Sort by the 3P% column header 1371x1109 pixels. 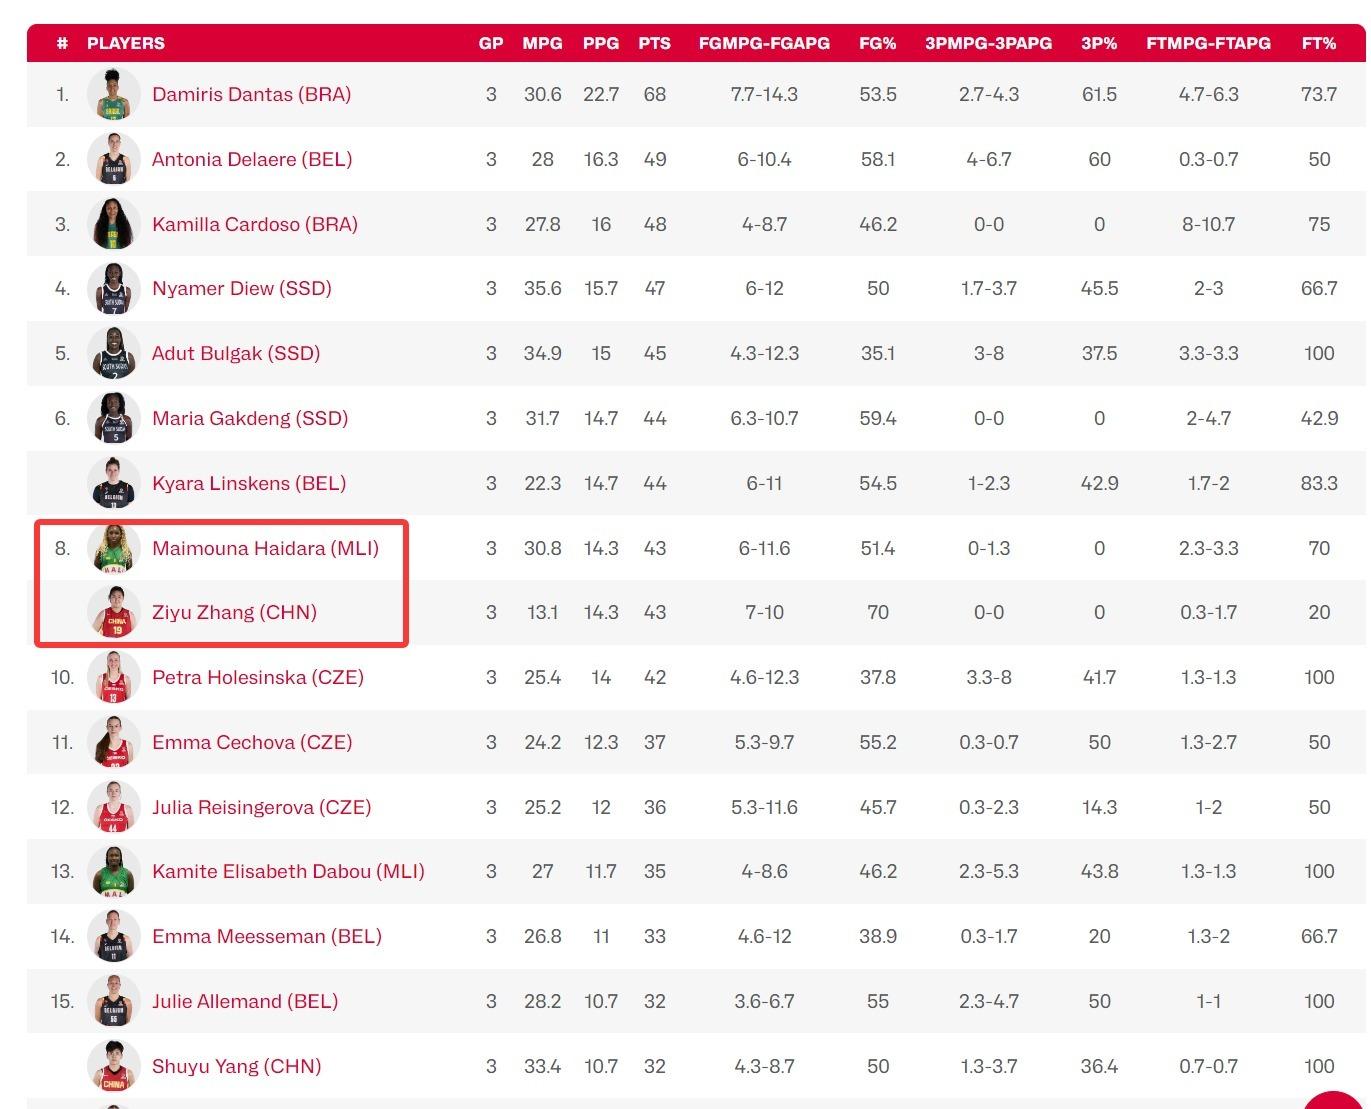pyautogui.click(x=1098, y=43)
